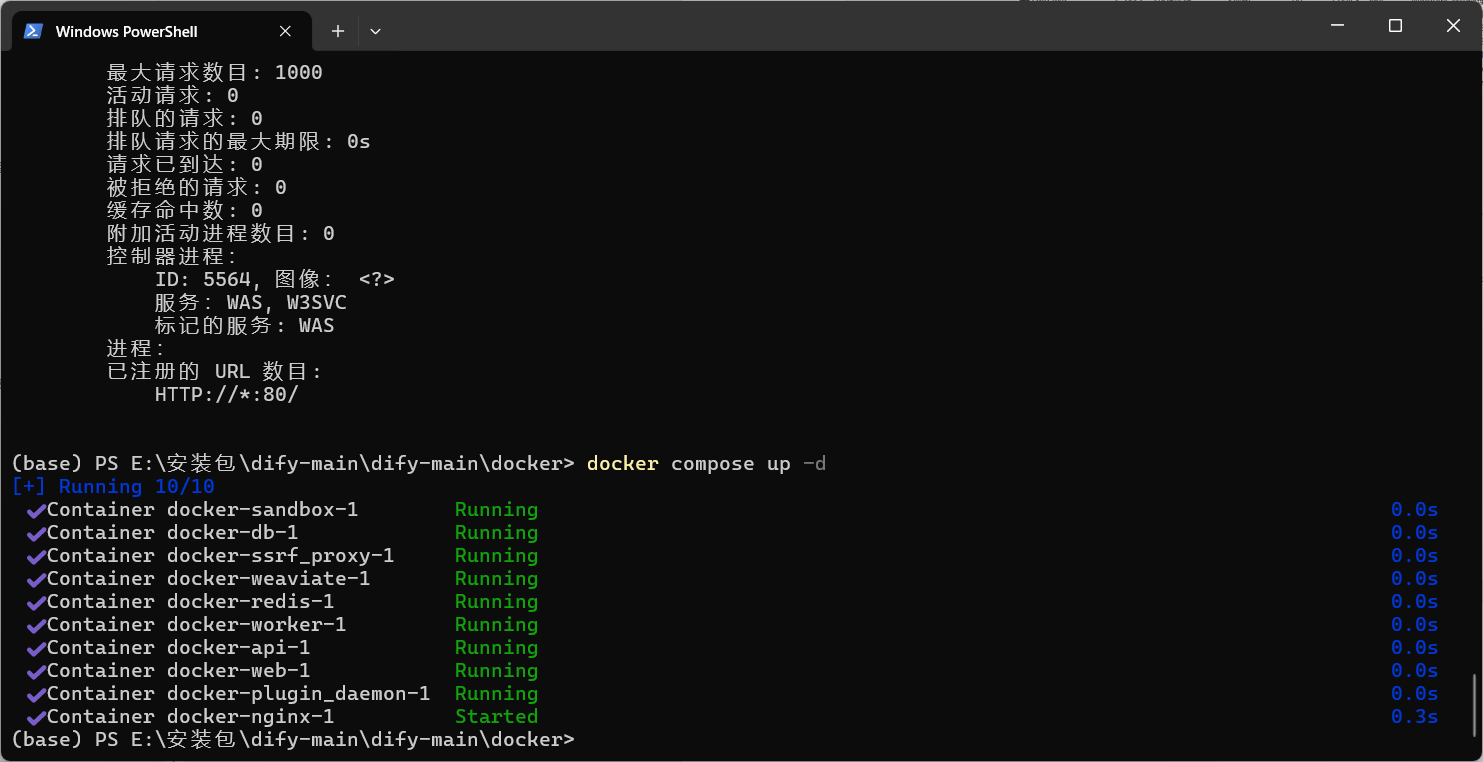
Task: Click the text 'Container docker-sandbox-1'
Action: click(202, 510)
